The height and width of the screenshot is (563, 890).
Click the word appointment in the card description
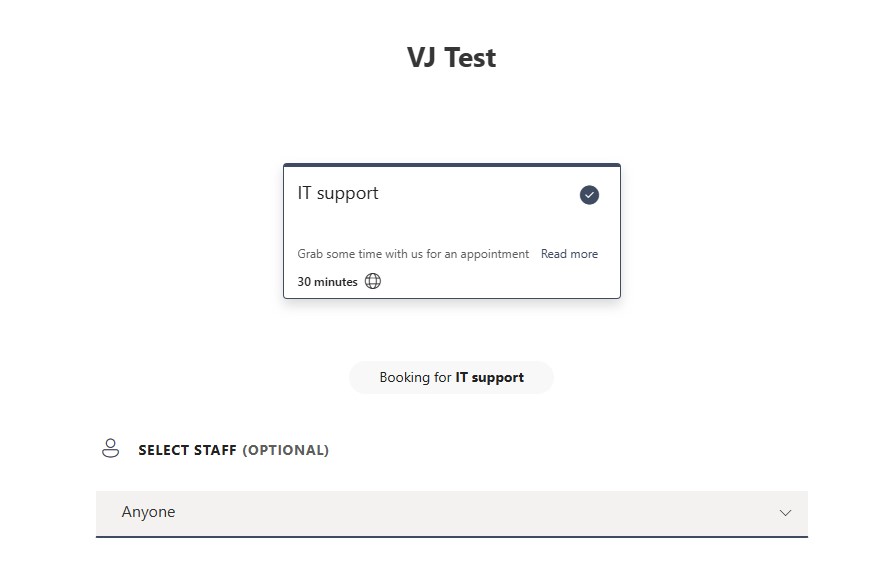494,254
